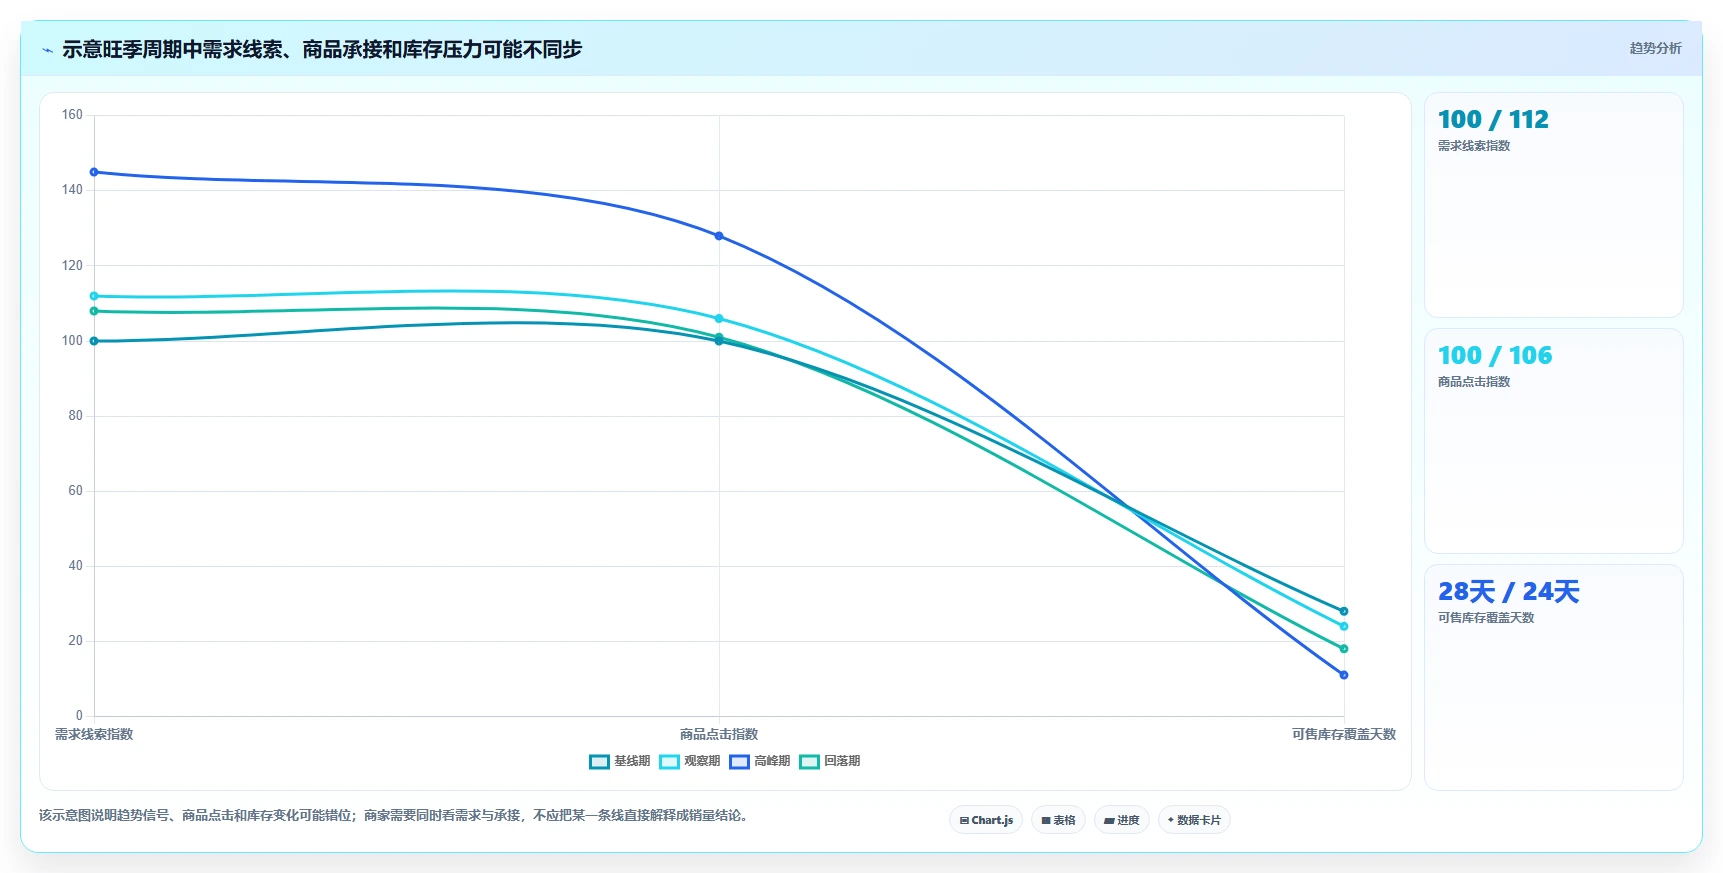Click the 表格 chip
Image resolution: width=1723 pixels, height=873 pixels.
click(x=1058, y=820)
